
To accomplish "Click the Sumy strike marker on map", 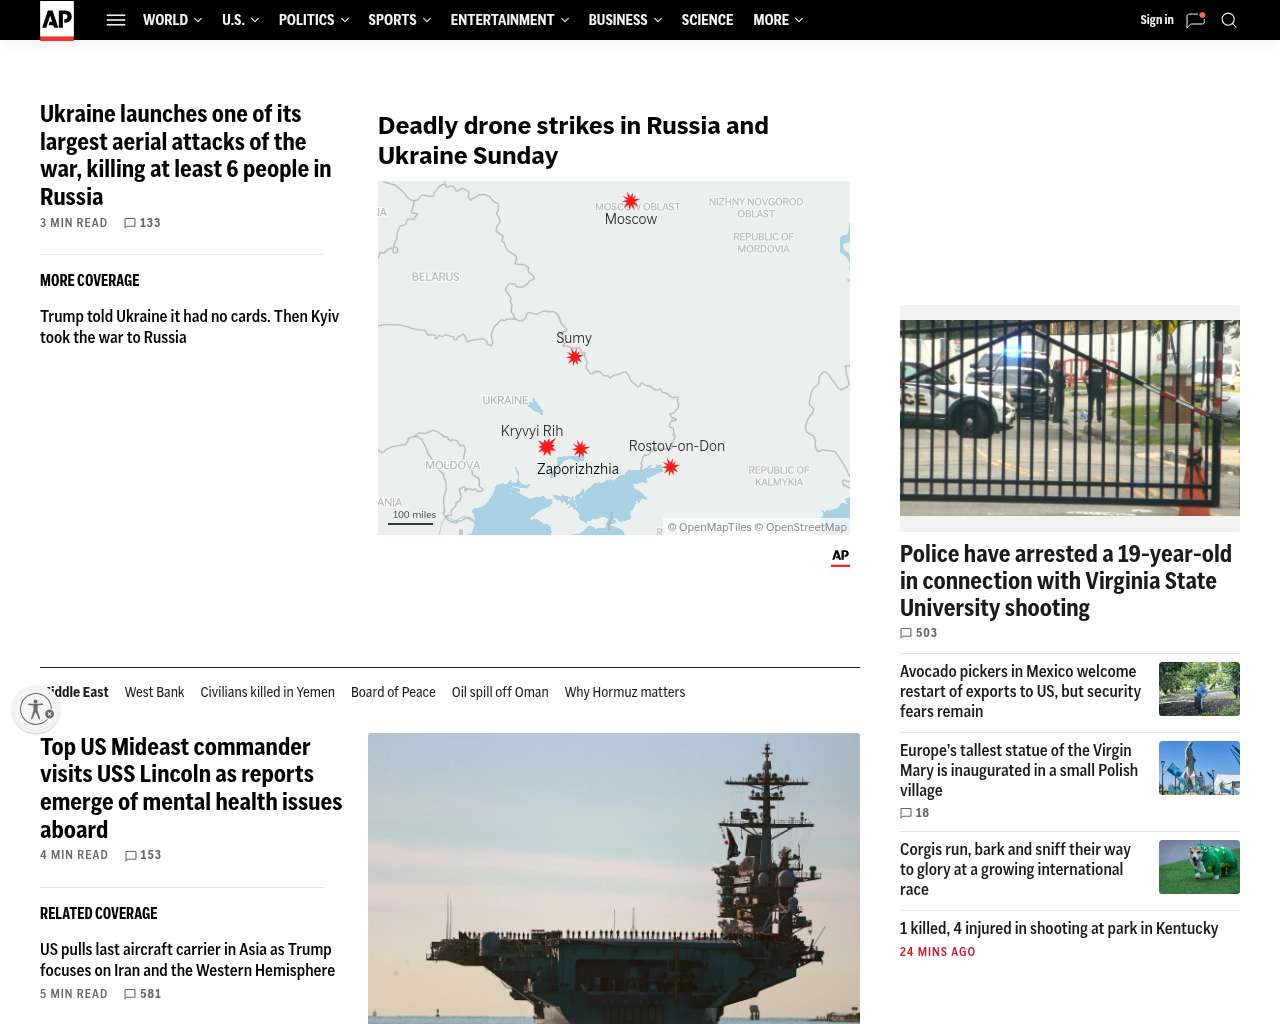I will (x=574, y=357).
